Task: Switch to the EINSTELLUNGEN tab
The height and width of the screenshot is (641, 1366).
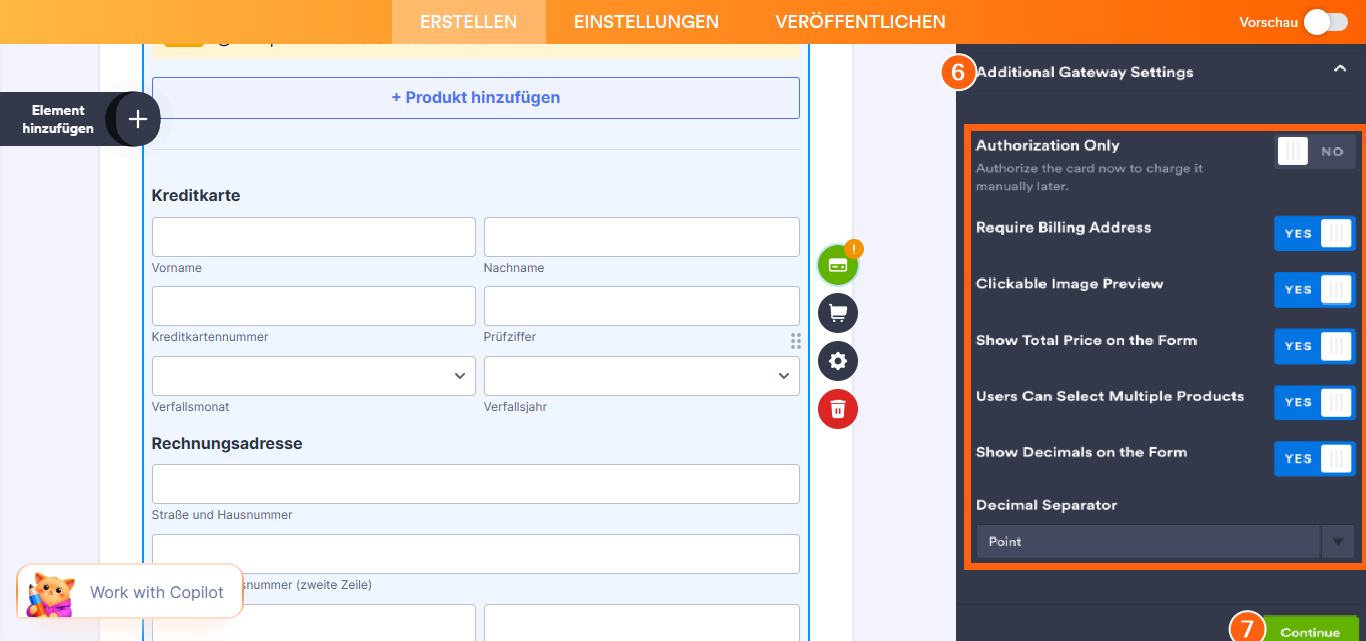Action: pyautogui.click(x=646, y=22)
